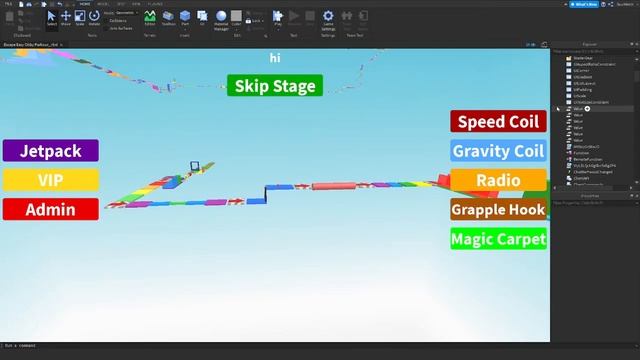Select UIAspectRatioConstraint in Explorer
The width and height of the screenshot is (640, 360).
coord(594,64)
